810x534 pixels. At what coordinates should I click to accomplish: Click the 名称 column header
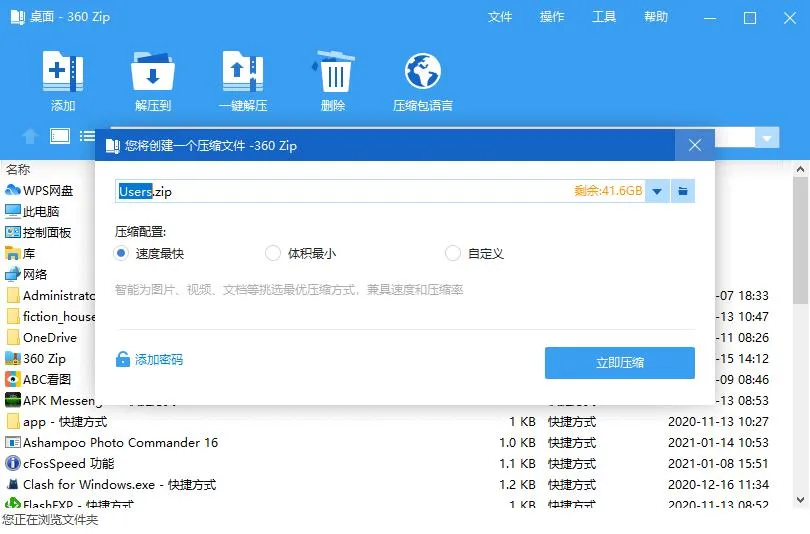[x=18, y=169]
